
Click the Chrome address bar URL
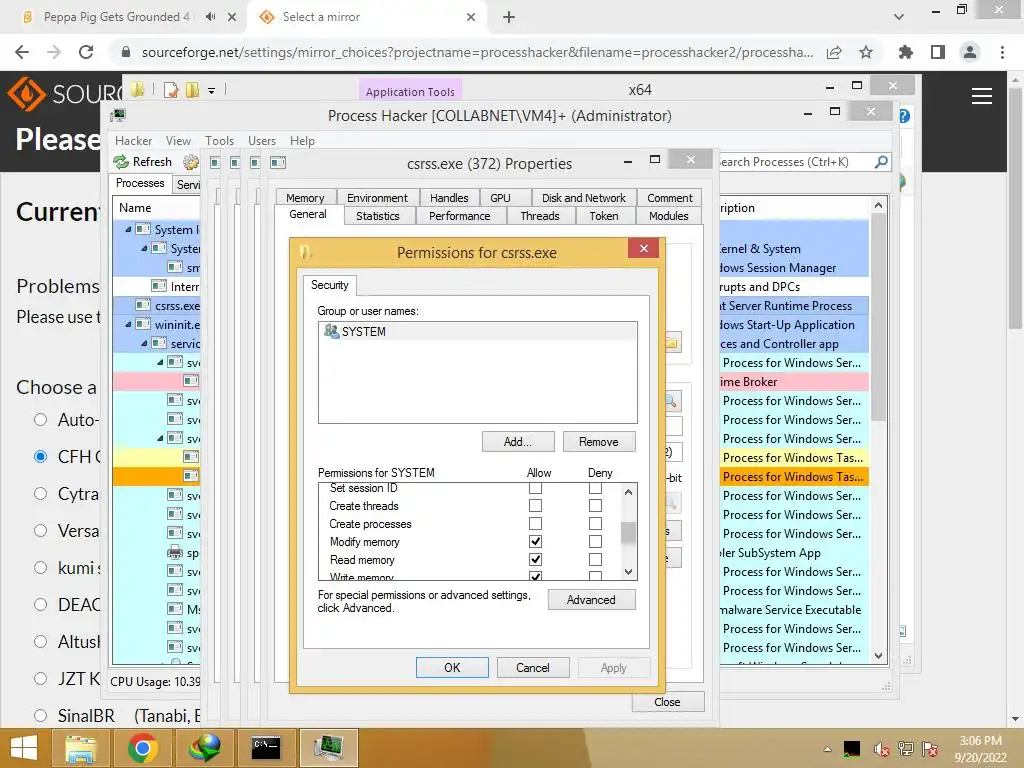click(x=477, y=52)
